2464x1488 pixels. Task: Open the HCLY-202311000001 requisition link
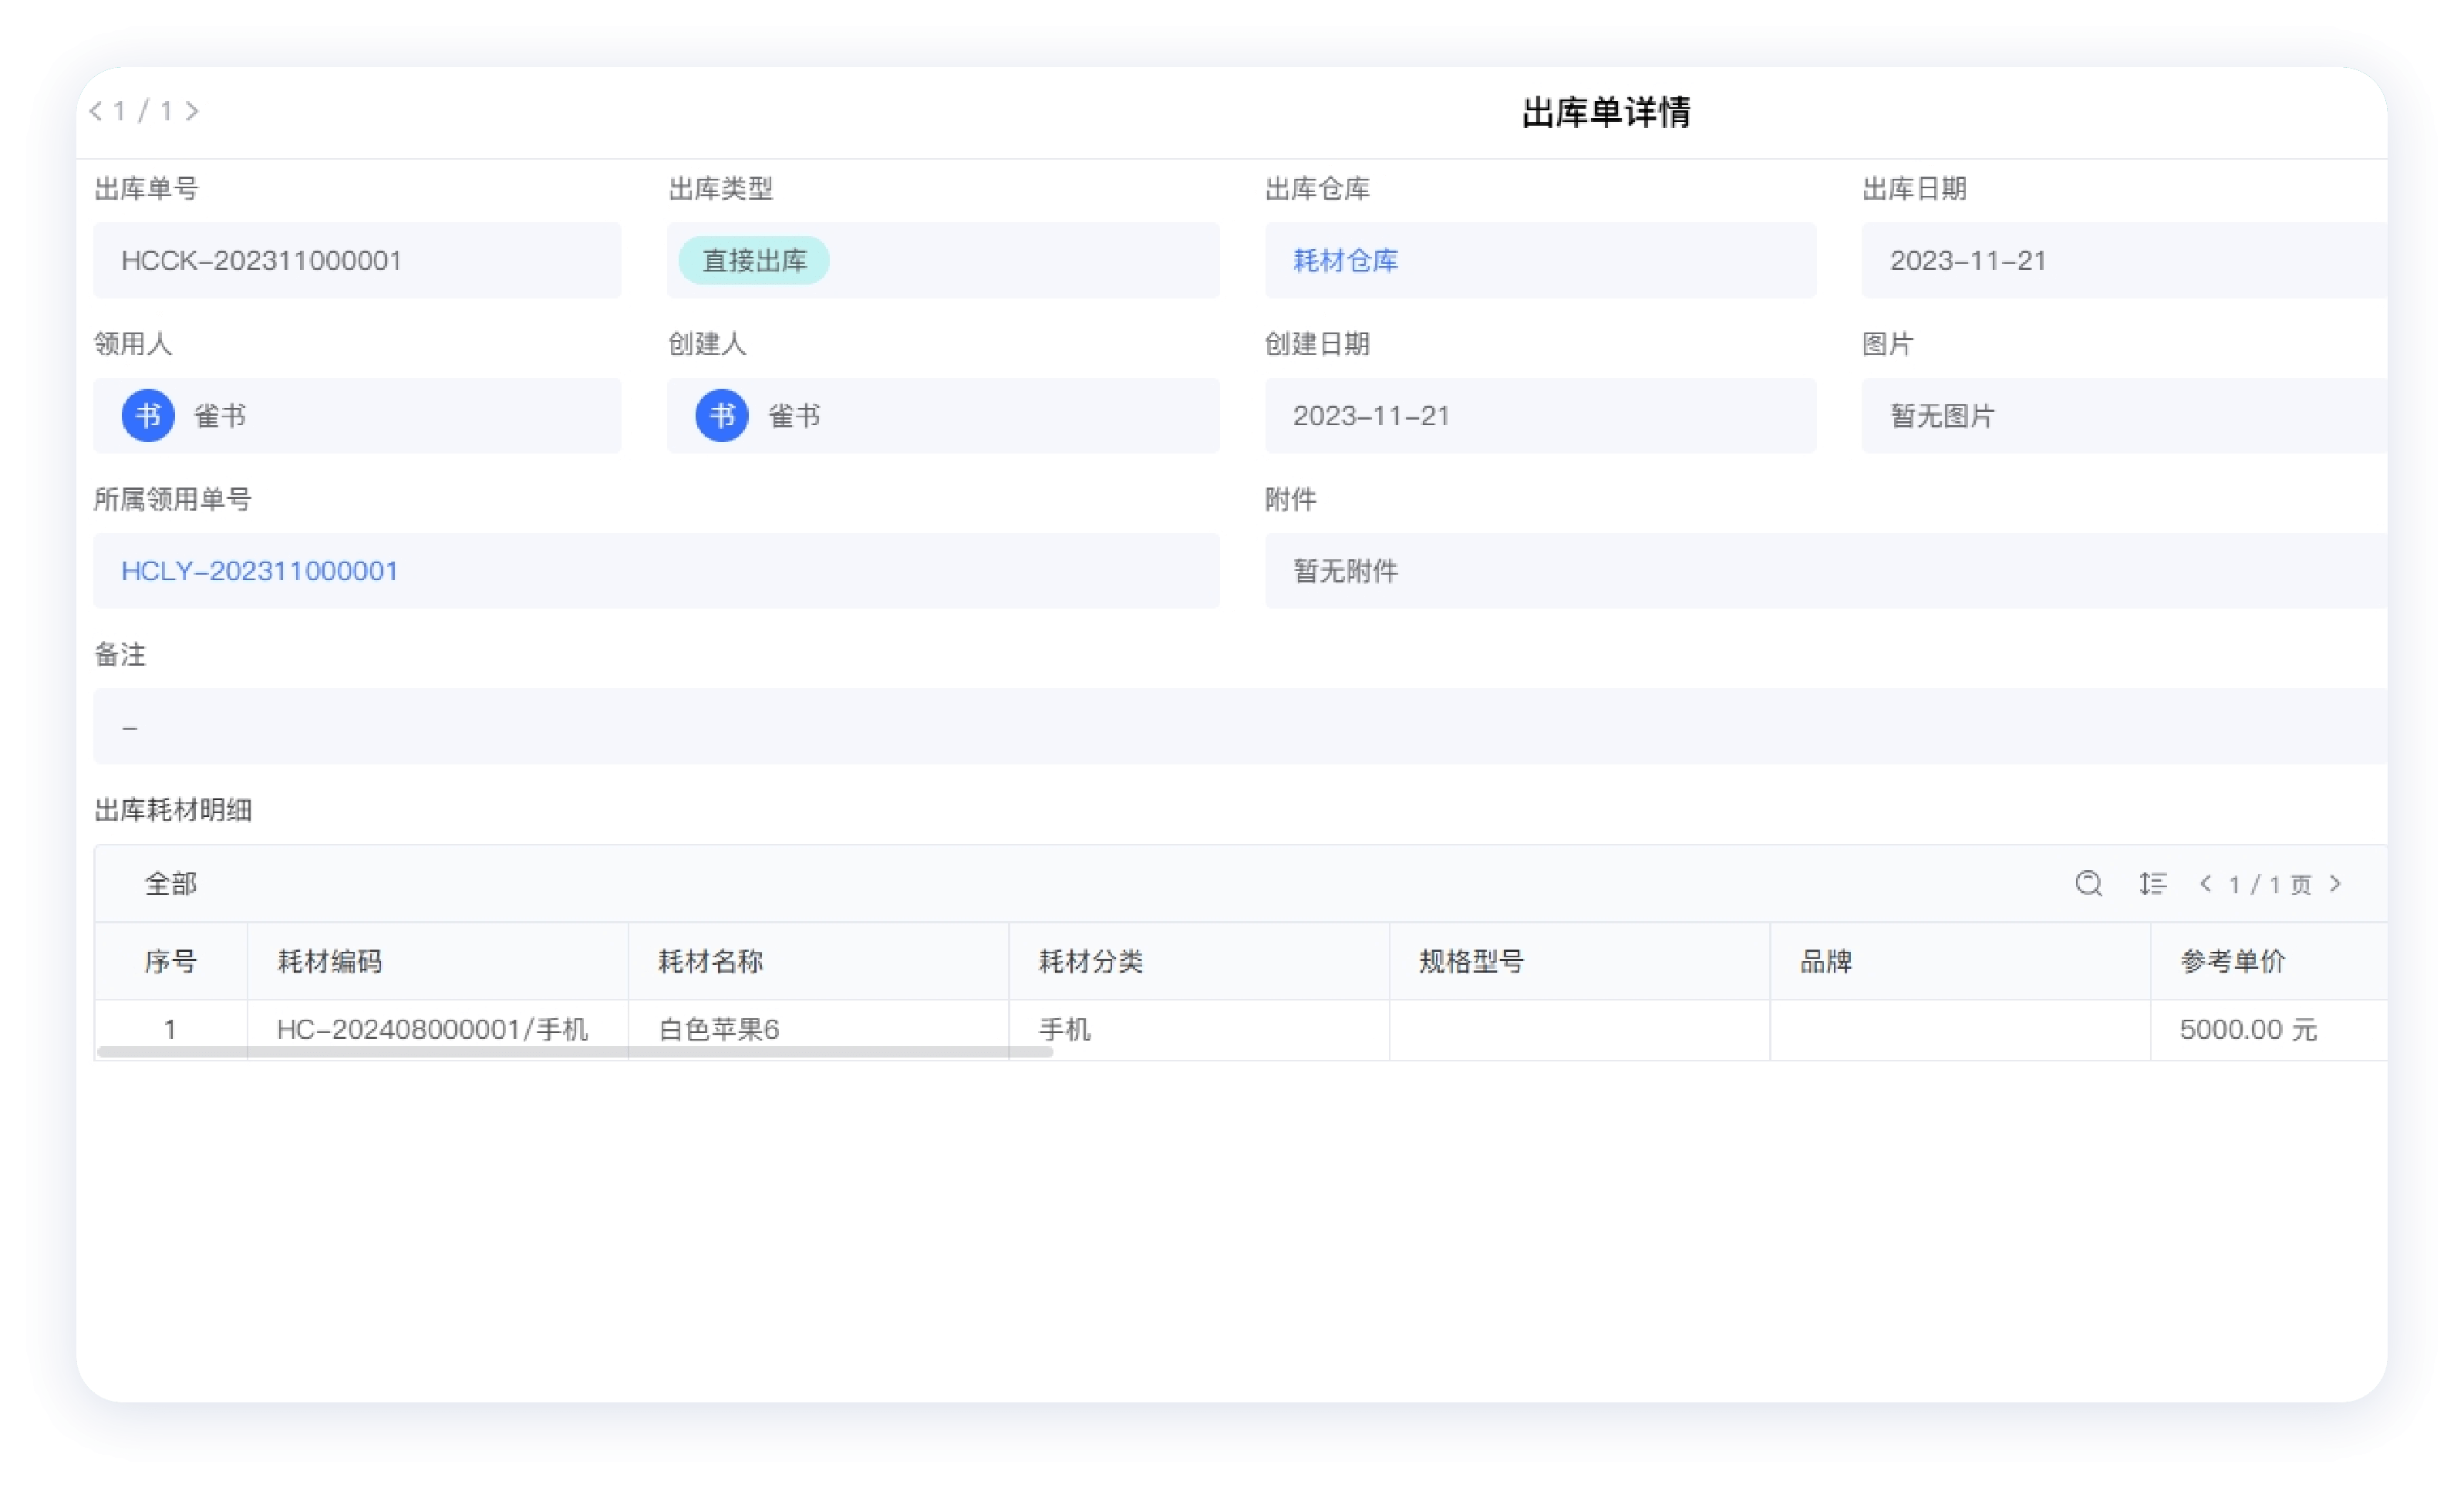[260, 571]
